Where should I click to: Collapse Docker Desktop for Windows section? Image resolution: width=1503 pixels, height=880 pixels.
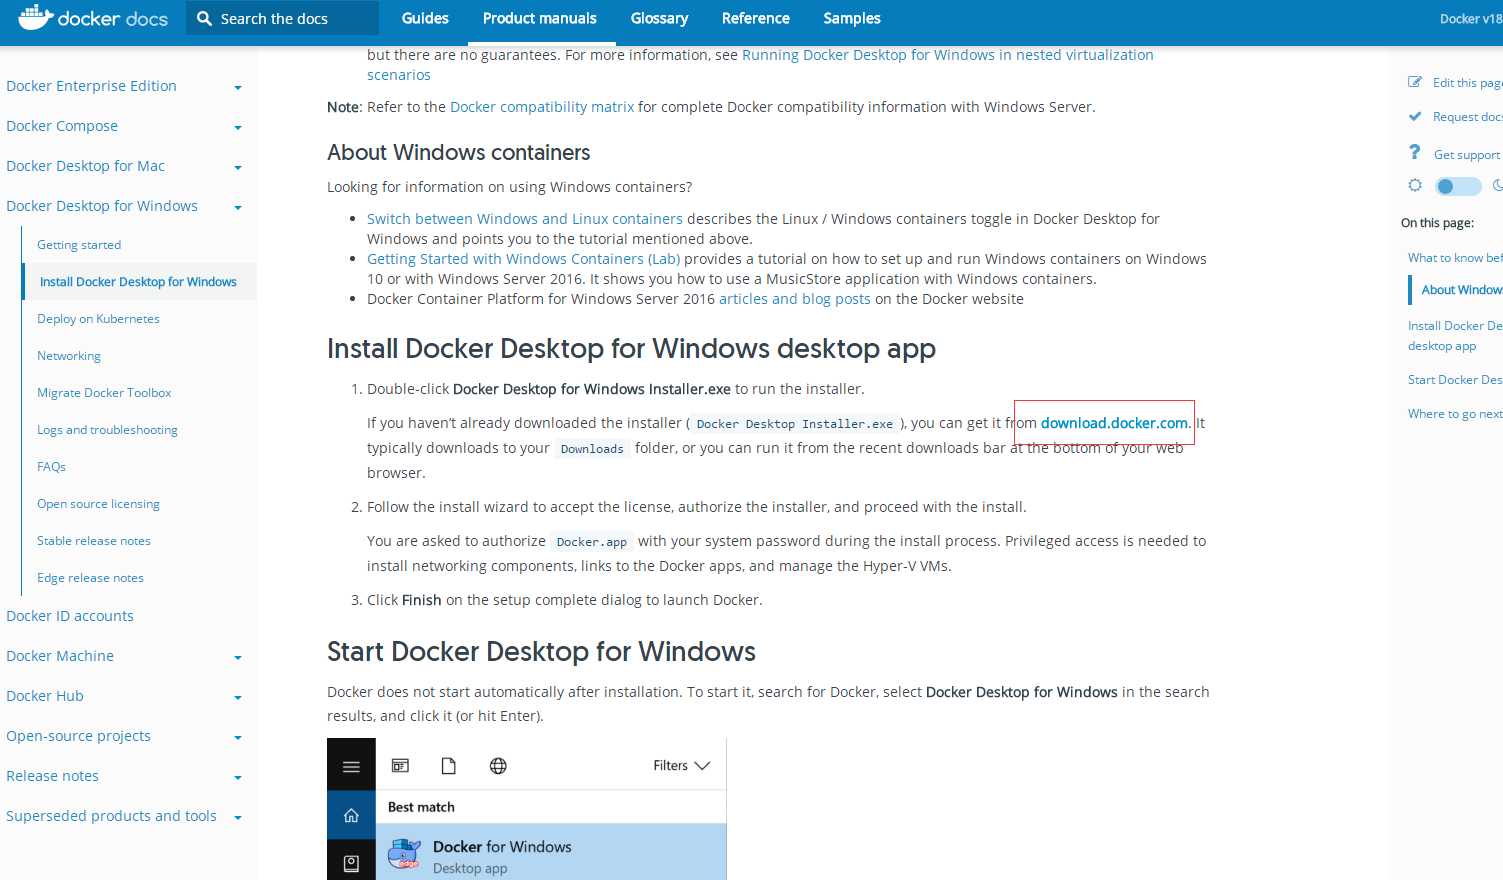tap(238, 208)
